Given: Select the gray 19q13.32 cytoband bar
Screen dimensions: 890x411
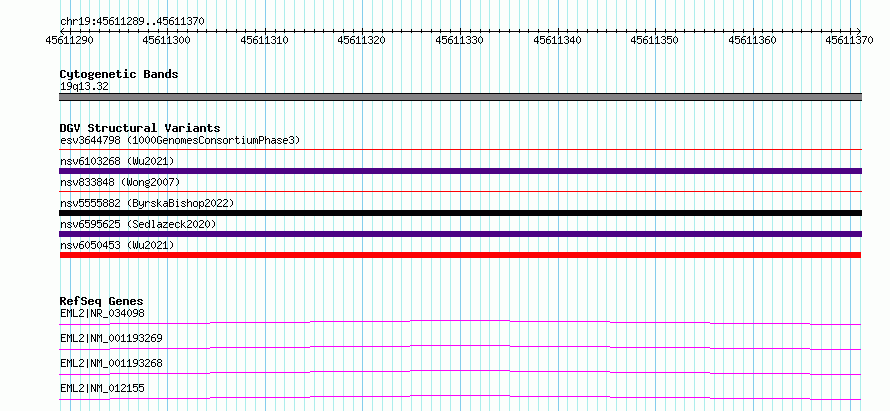Looking at the screenshot, I should pyautogui.click(x=460, y=97).
